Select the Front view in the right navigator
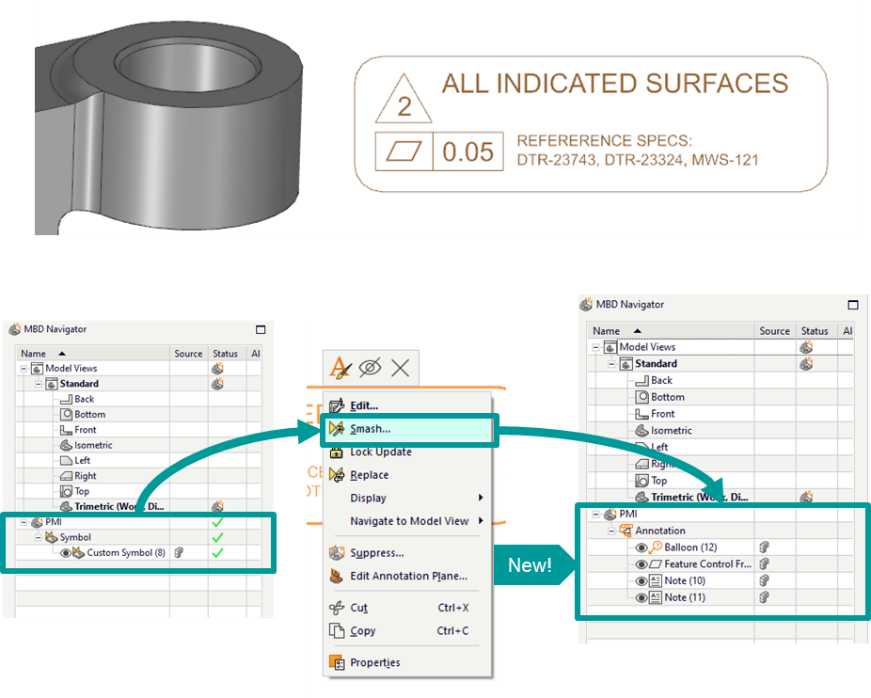This screenshot has height=698, width=871. coord(662,414)
